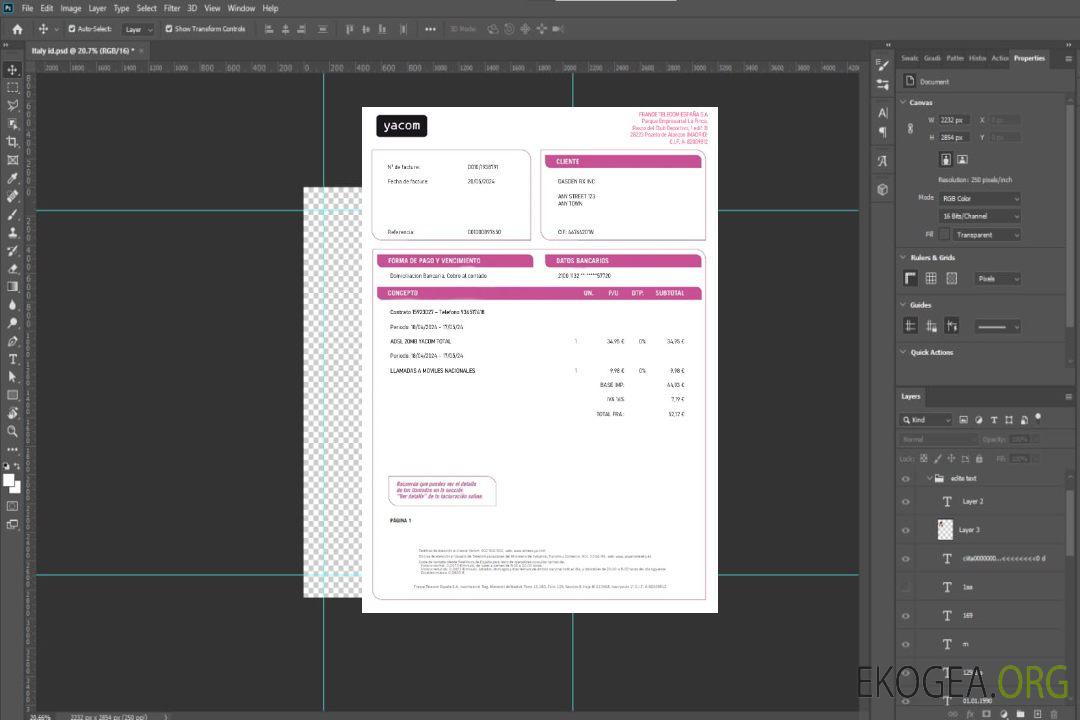Select the Lasso tool
The height and width of the screenshot is (720, 1080).
tap(12, 105)
